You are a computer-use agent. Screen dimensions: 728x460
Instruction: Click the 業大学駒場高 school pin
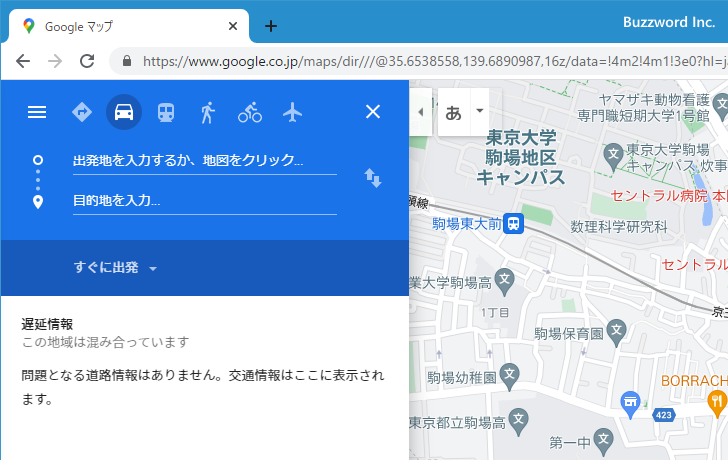[x=505, y=281]
